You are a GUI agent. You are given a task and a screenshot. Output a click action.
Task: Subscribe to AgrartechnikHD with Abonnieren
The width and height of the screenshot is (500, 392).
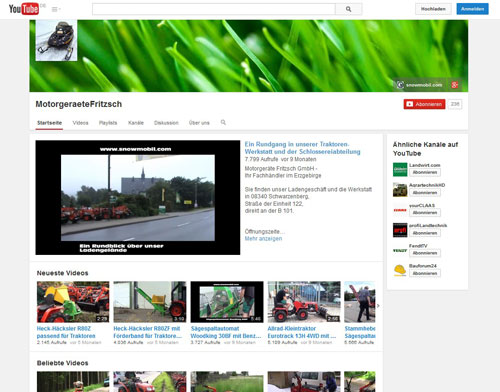coord(425,193)
